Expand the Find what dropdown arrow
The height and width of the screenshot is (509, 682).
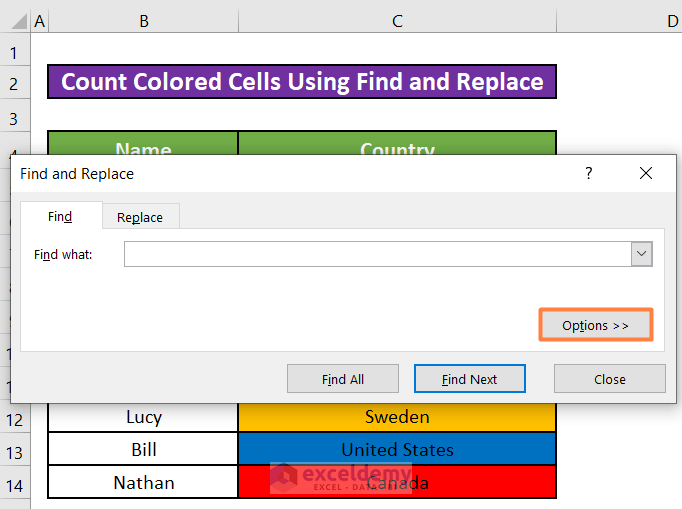pyautogui.click(x=641, y=254)
